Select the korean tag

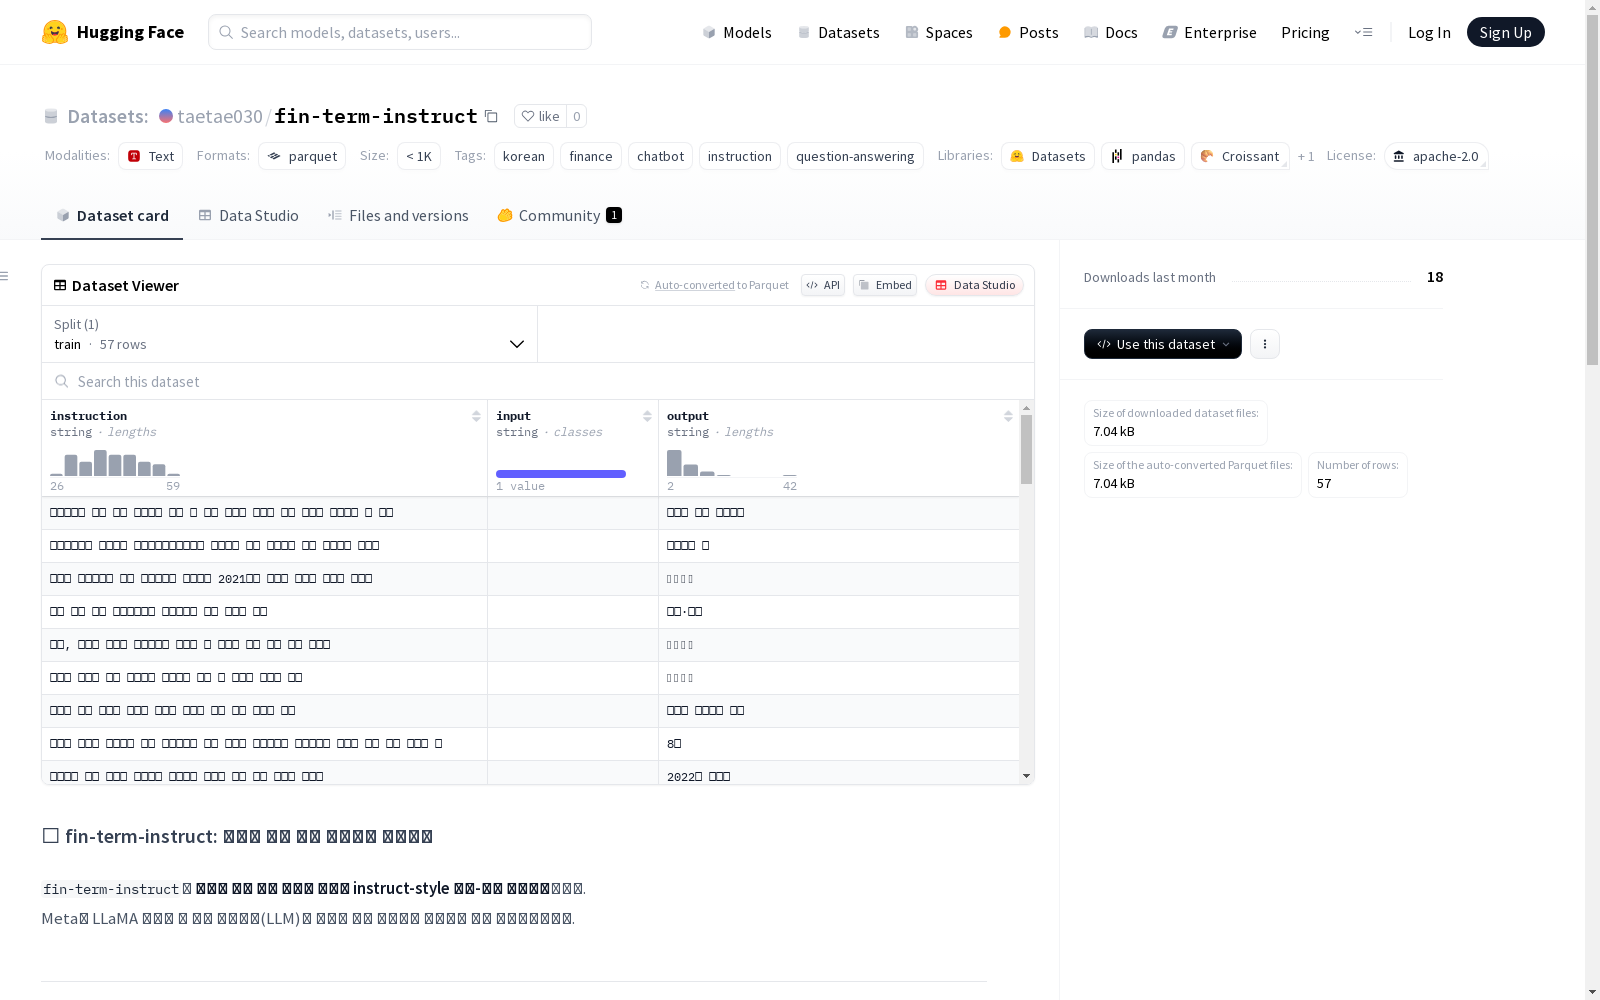pyautogui.click(x=524, y=156)
